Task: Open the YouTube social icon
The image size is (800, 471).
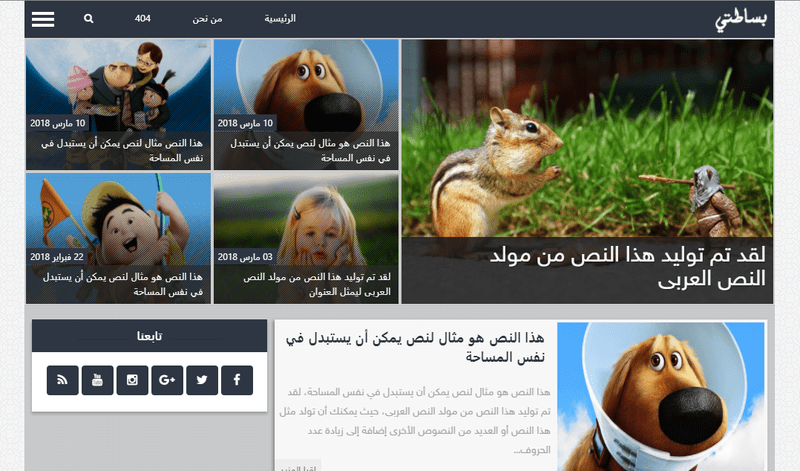Action: point(97,380)
